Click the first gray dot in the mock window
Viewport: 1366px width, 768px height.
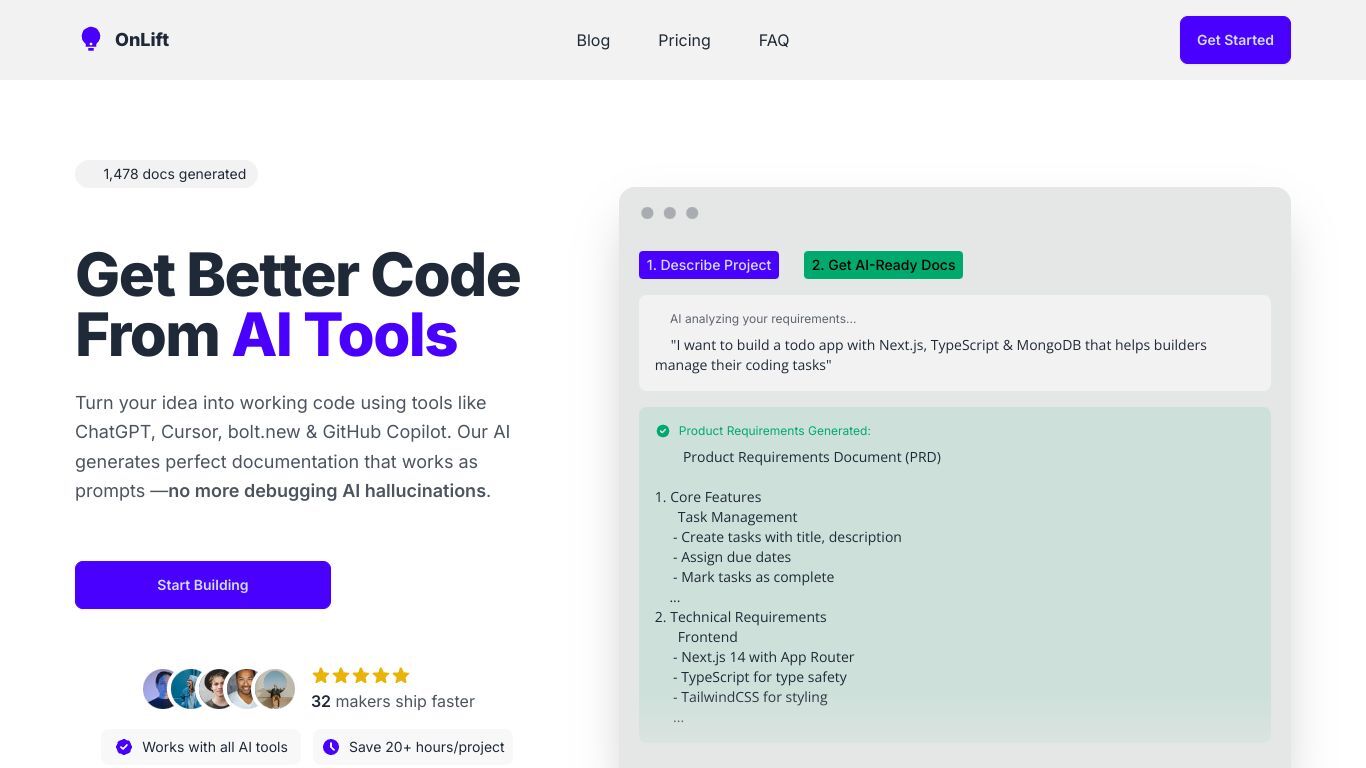[x=647, y=213]
